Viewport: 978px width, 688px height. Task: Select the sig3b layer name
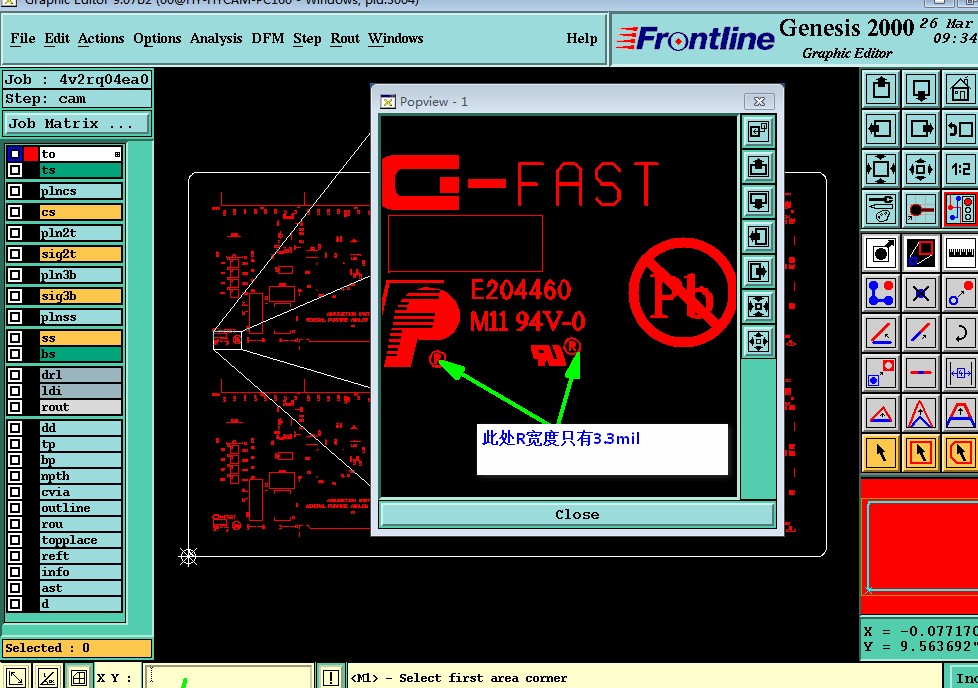[x=80, y=296]
